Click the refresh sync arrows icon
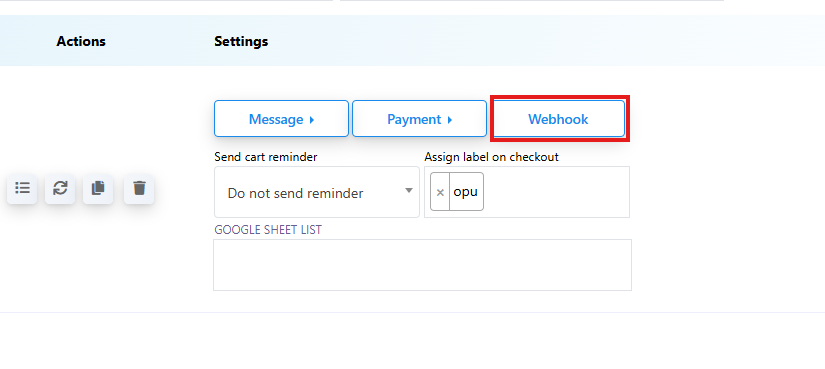The height and width of the screenshot is (369, 825). coord(60,188)
